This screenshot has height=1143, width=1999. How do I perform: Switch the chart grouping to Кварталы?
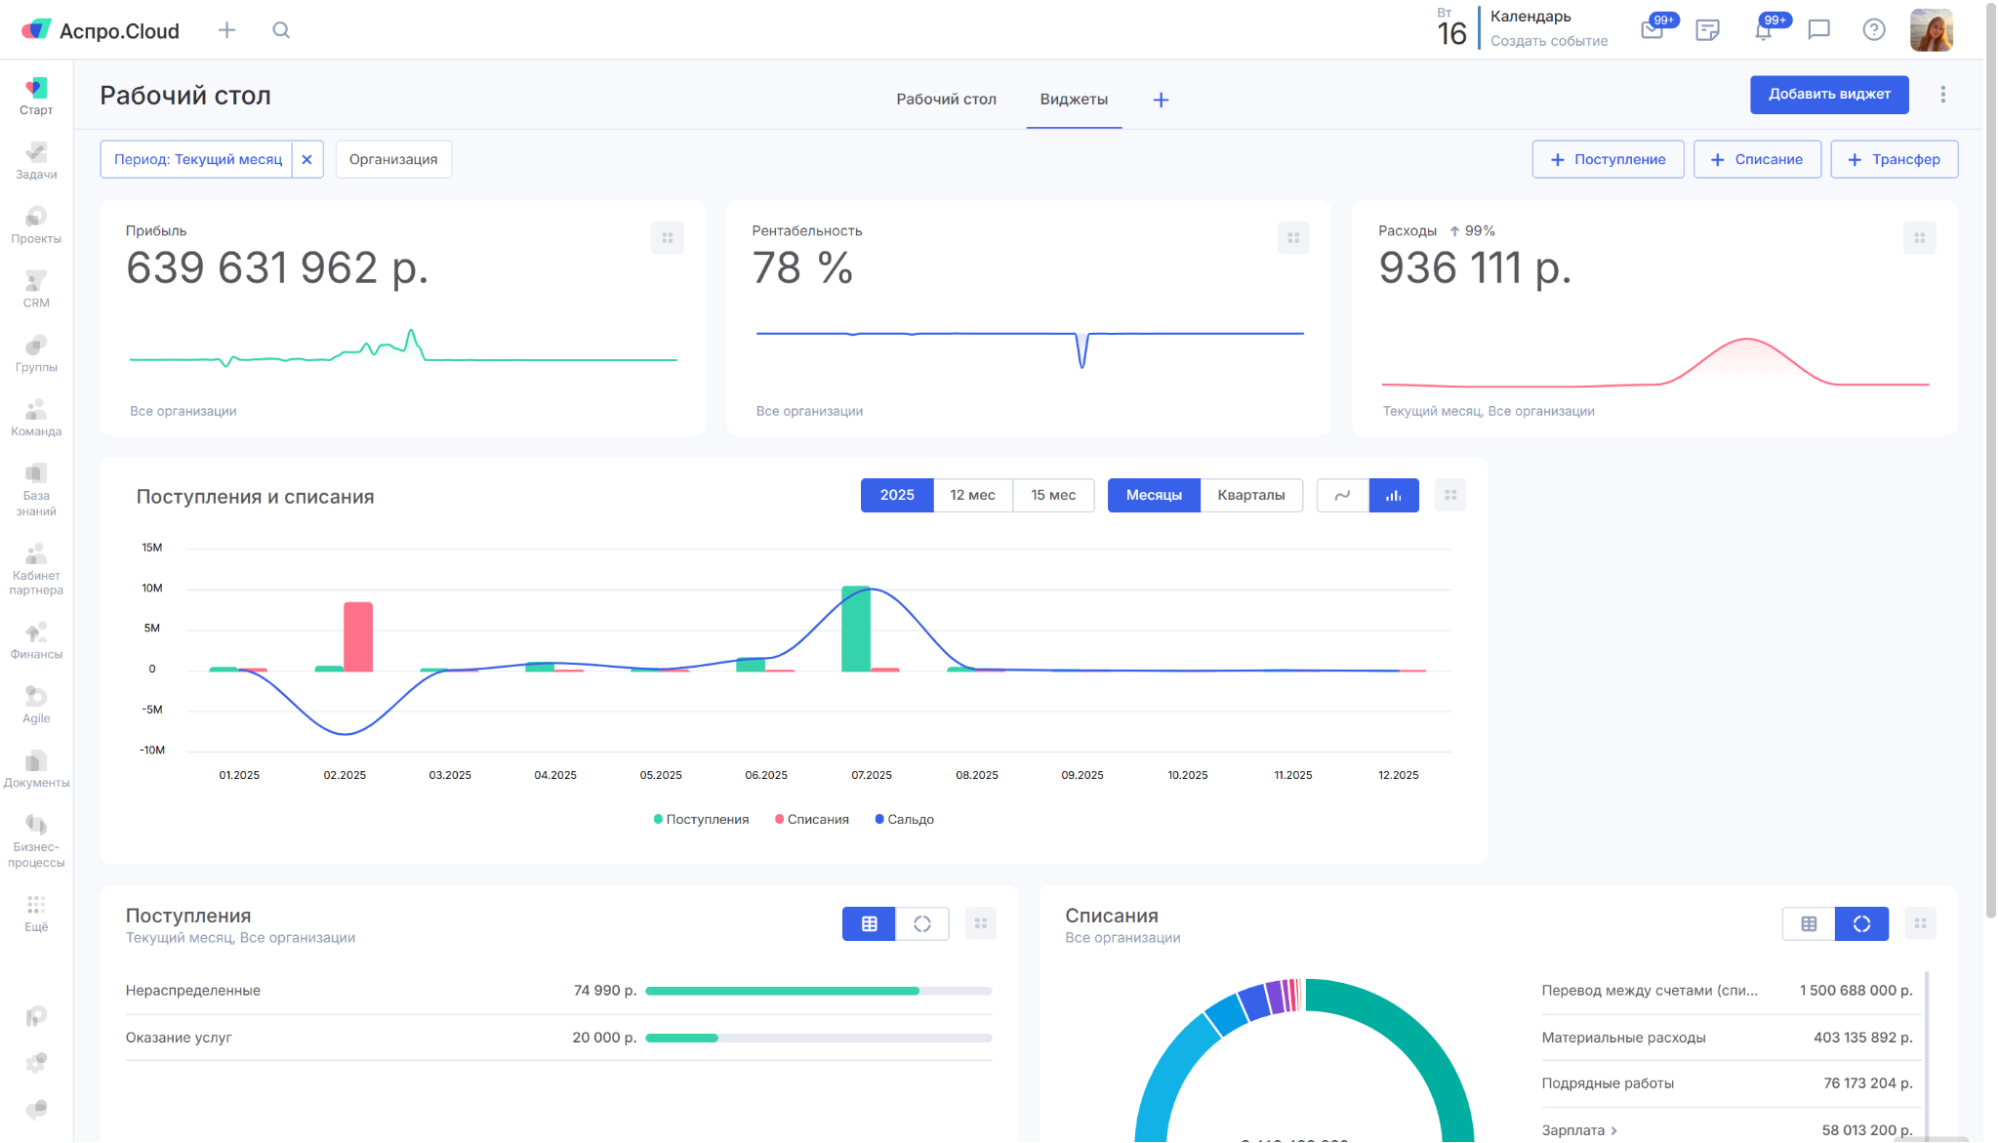(1251, 495)
